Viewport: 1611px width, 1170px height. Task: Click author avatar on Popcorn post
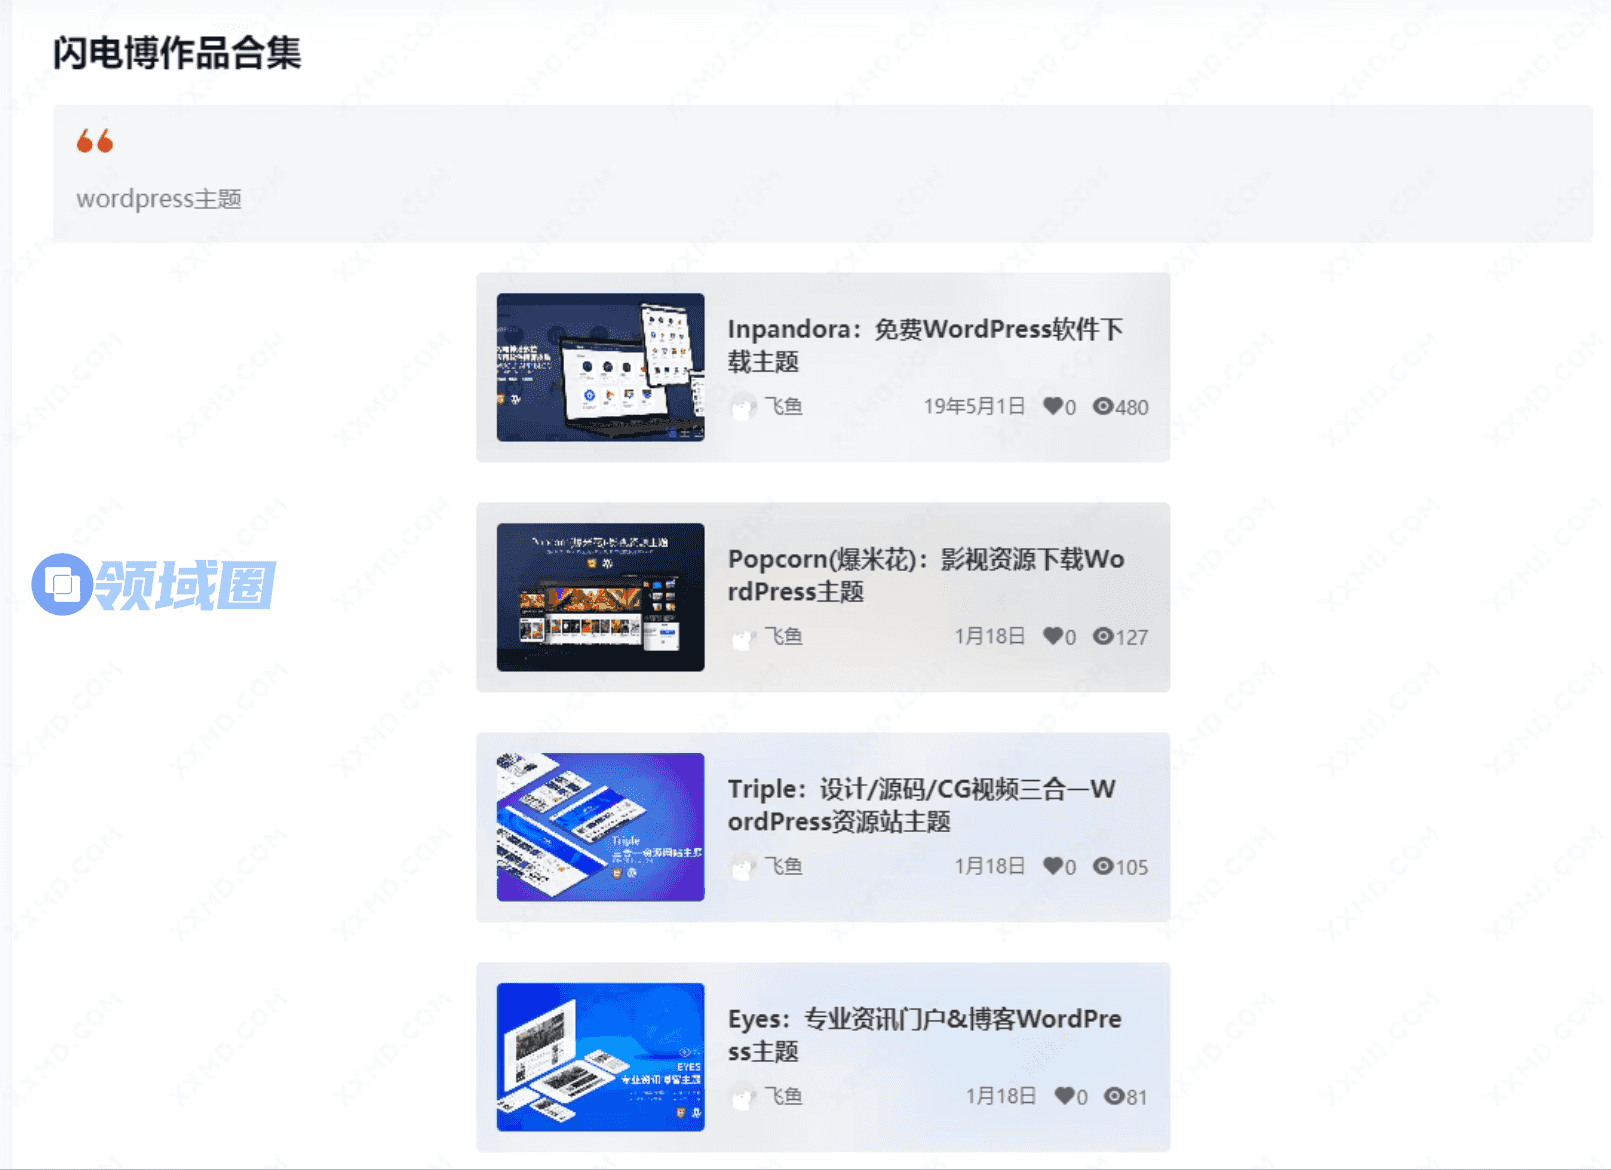(x=743, y=637)
